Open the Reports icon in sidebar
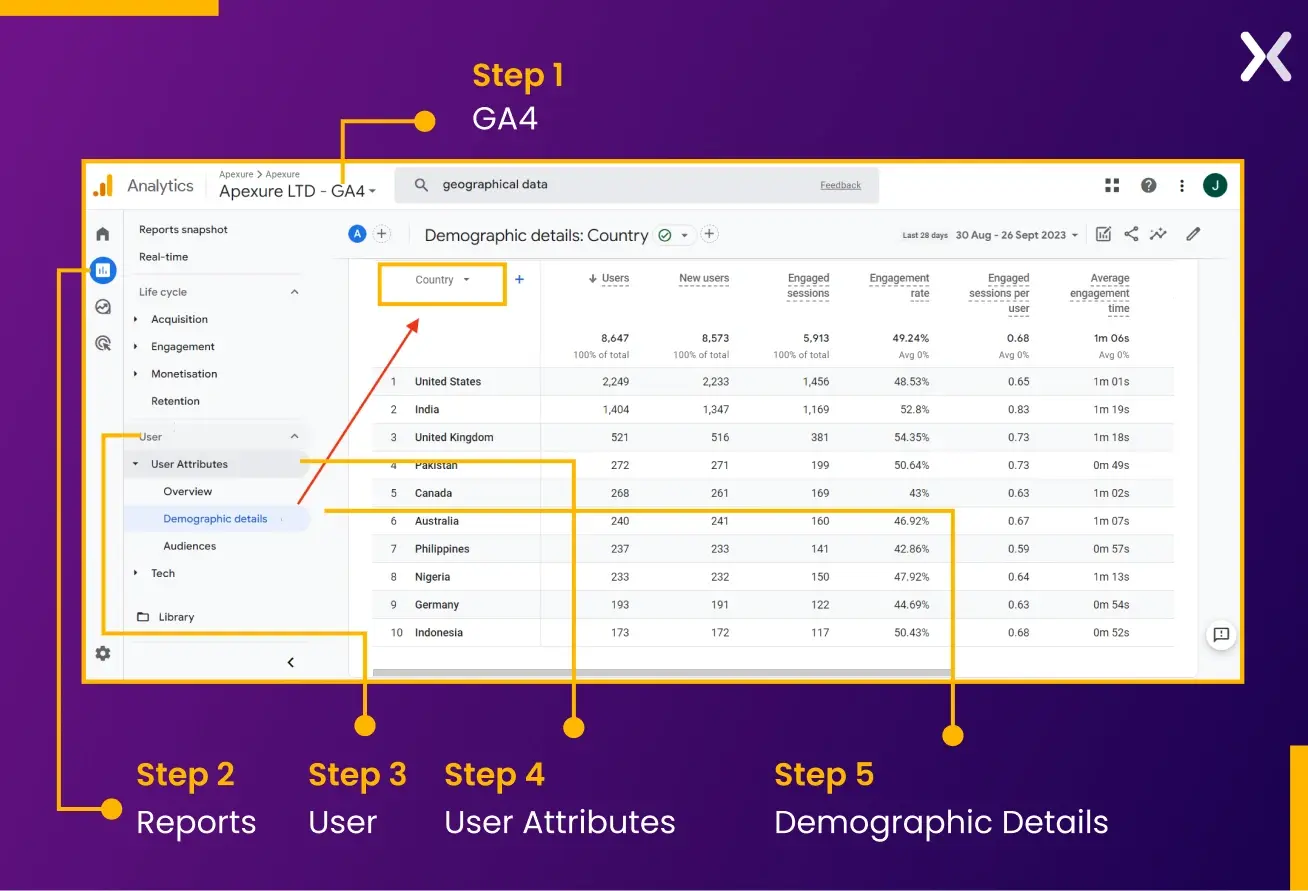 (x=103, y=270)
